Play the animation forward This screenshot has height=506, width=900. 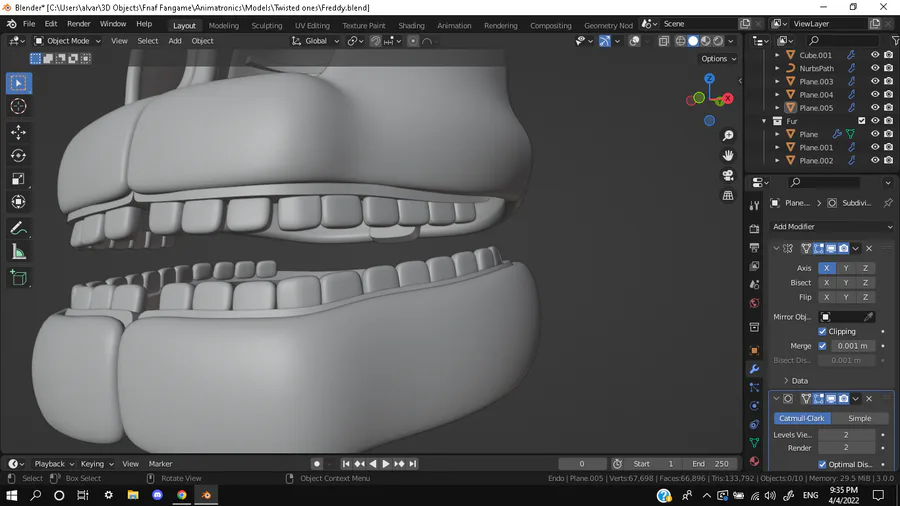pos(386,464)
